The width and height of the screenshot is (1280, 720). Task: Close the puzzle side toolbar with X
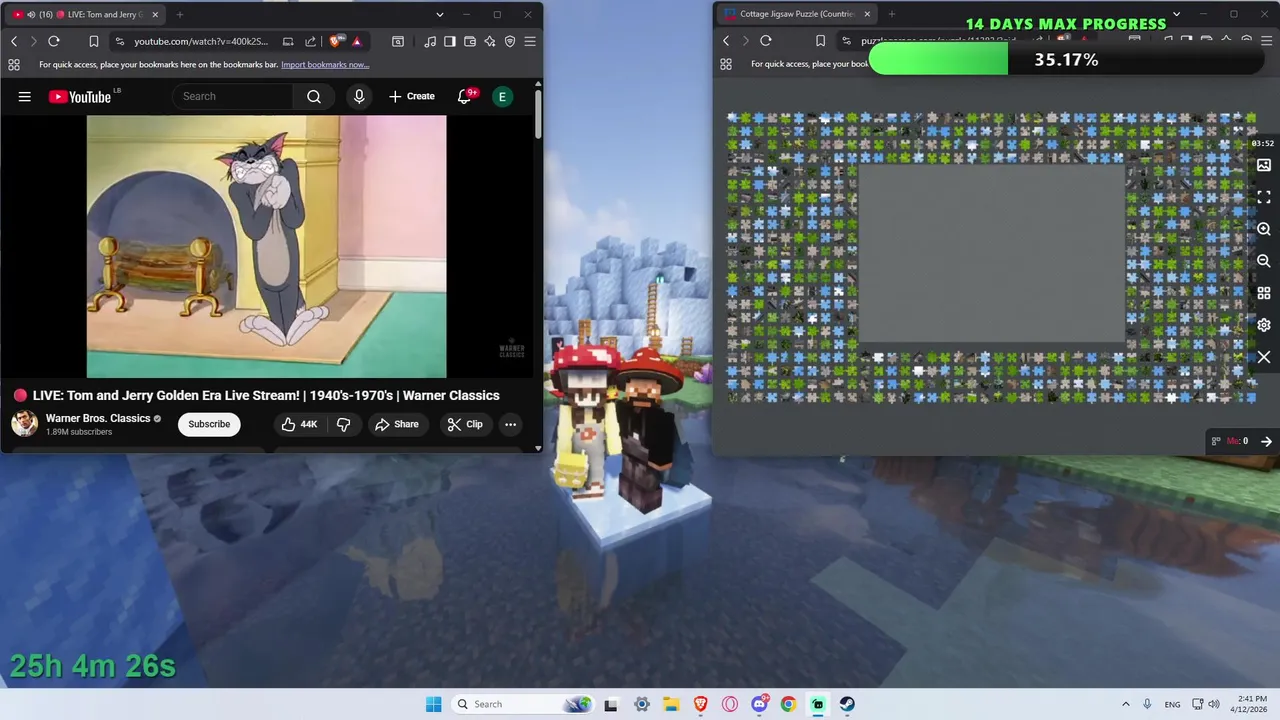pyautogui.click(x=1264, y=357)
